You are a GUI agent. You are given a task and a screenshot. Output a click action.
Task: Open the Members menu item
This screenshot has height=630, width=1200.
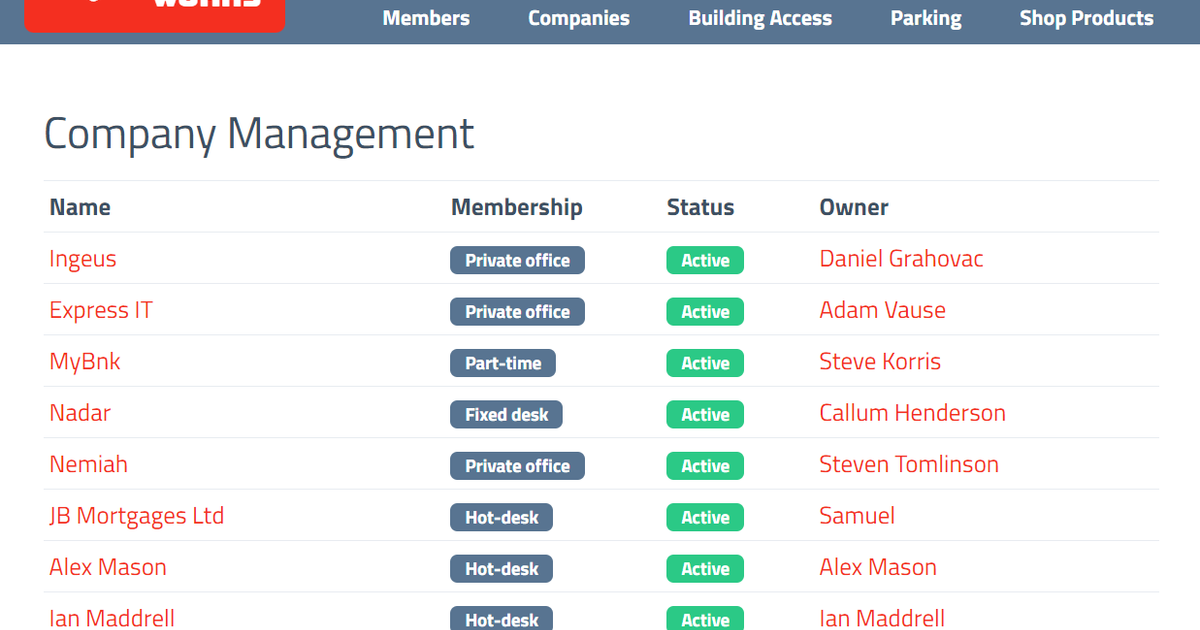(426, 18)
